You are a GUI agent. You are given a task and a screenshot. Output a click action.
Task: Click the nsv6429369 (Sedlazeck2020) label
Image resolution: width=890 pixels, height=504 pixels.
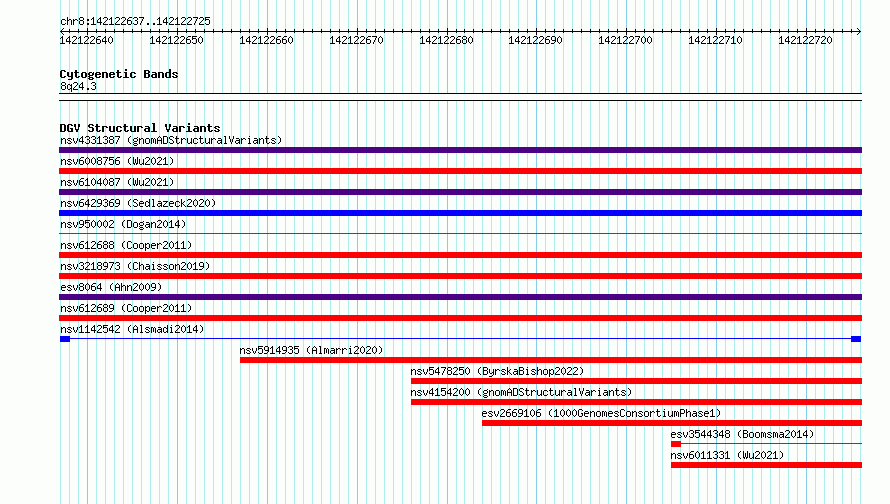(138, 203)
